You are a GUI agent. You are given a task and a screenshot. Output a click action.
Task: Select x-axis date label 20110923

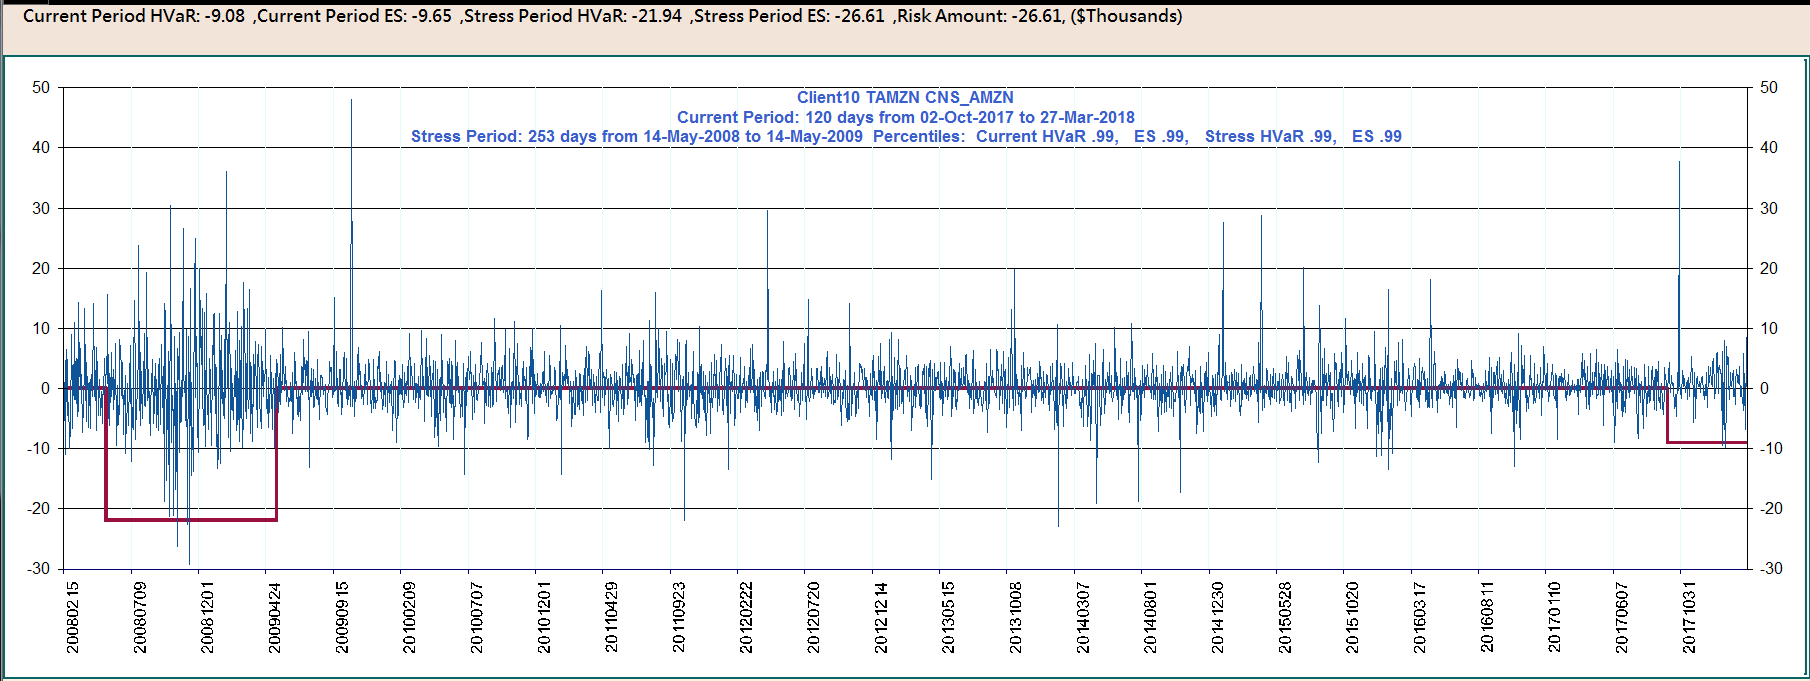coord(679,618)
